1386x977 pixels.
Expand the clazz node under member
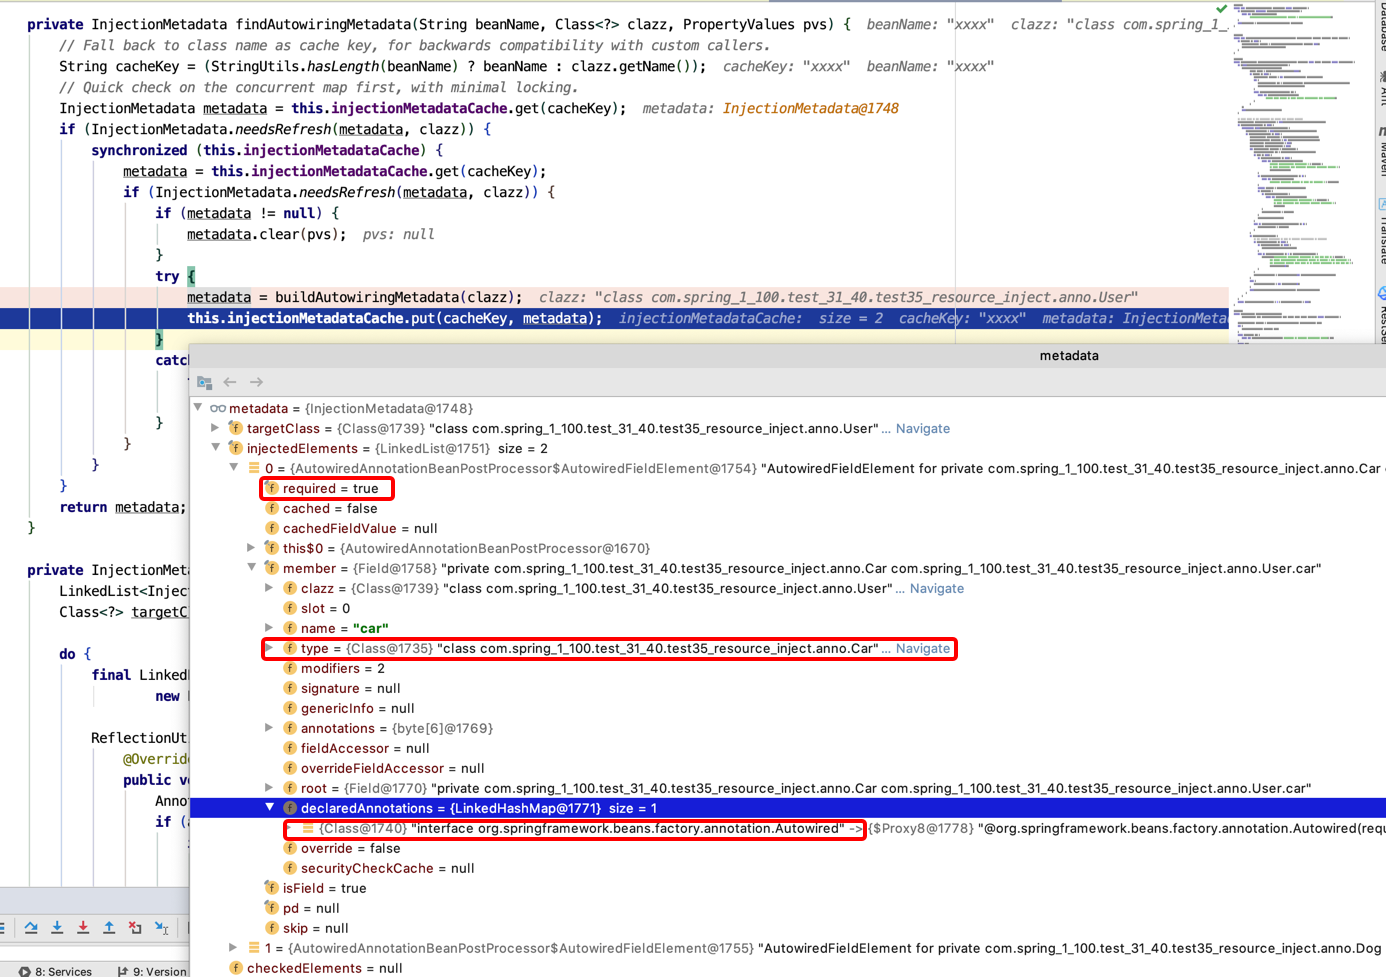[x=270, y=588]
